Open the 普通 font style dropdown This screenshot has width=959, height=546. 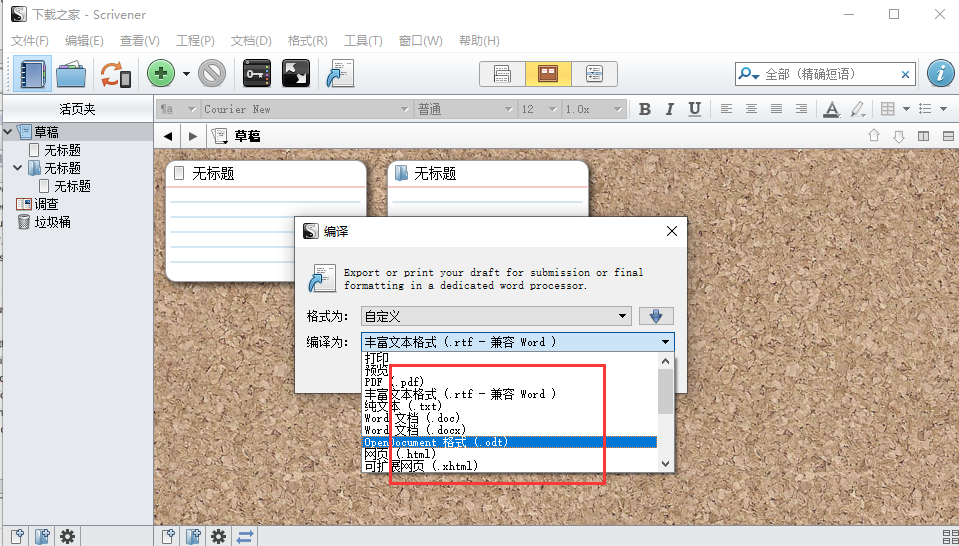tap(465, 109)
